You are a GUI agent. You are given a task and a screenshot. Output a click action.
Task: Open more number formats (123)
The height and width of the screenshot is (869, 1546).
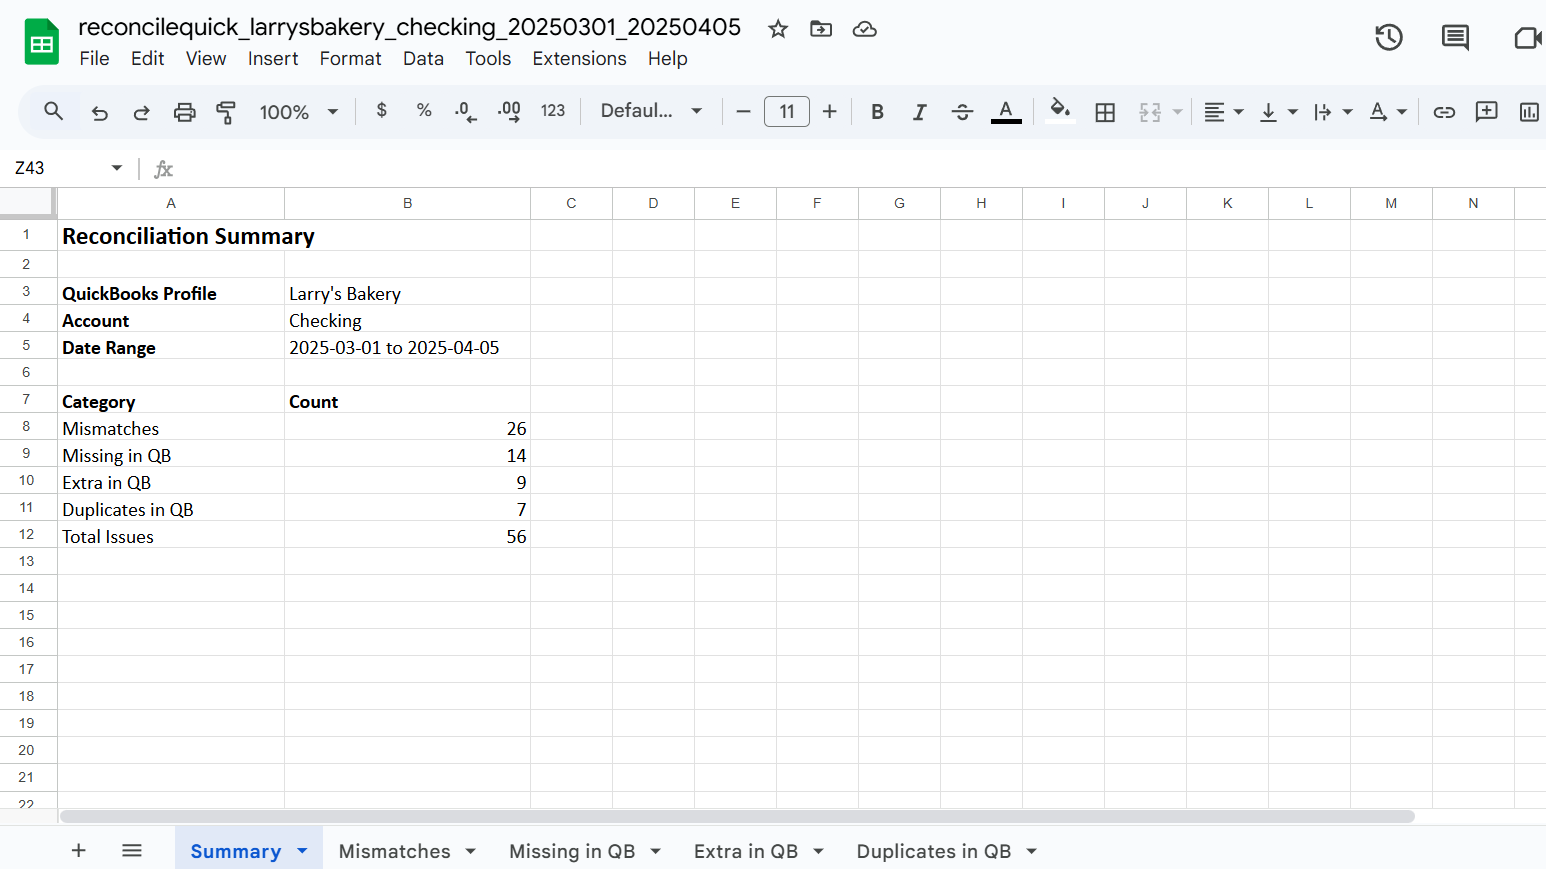pyautogui.click(x=553, y=111)
